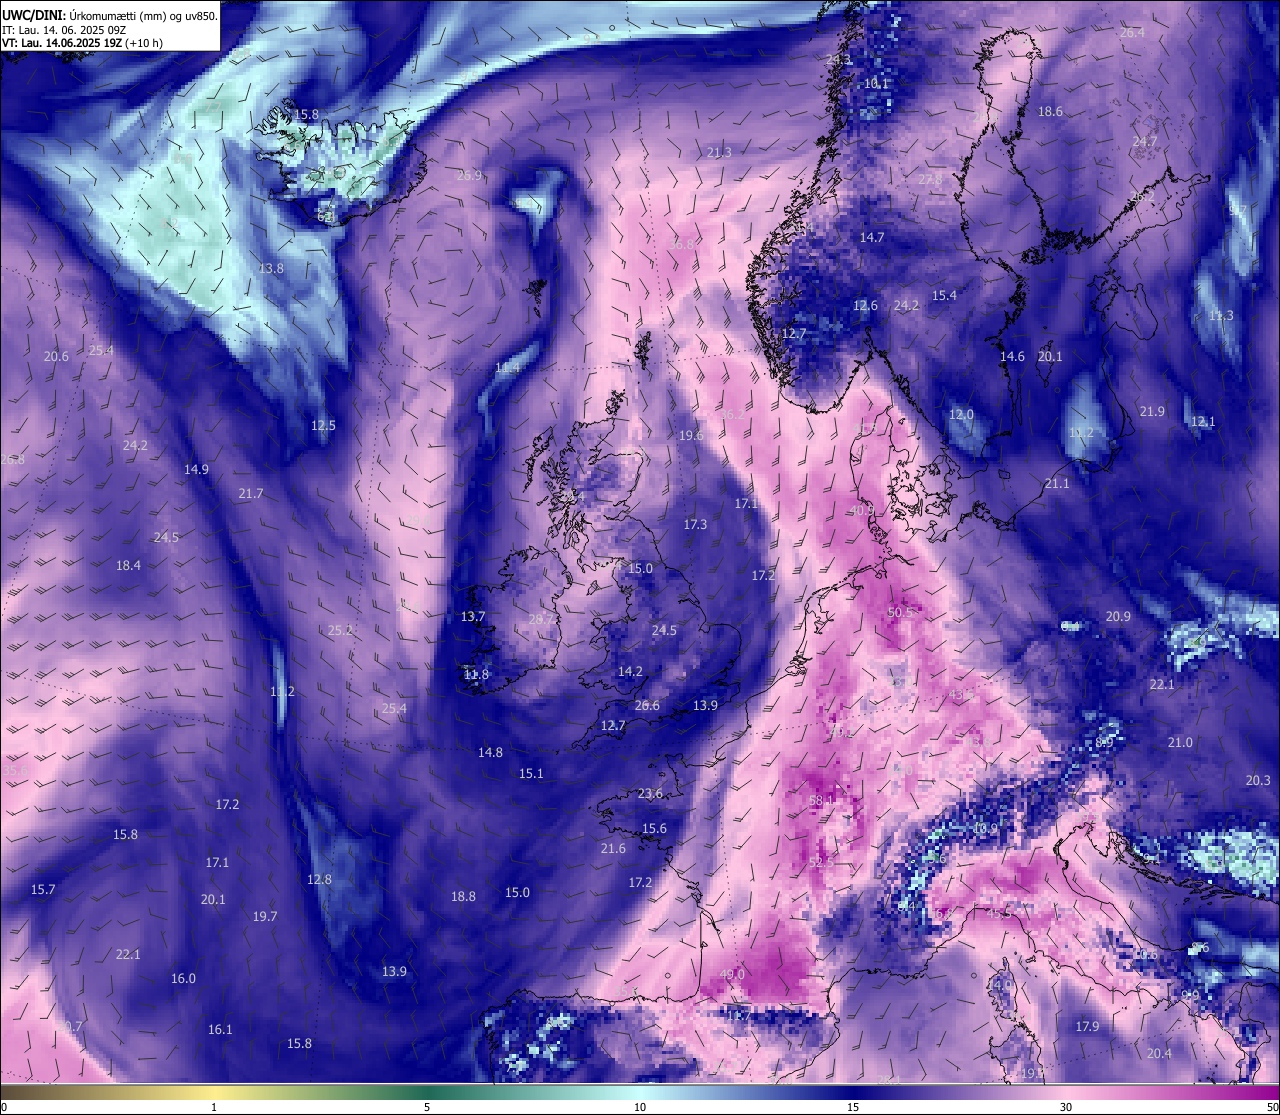Click the 10 label on the color scale
This screenshot has height=1115, width=1280.
point(640,1107)
